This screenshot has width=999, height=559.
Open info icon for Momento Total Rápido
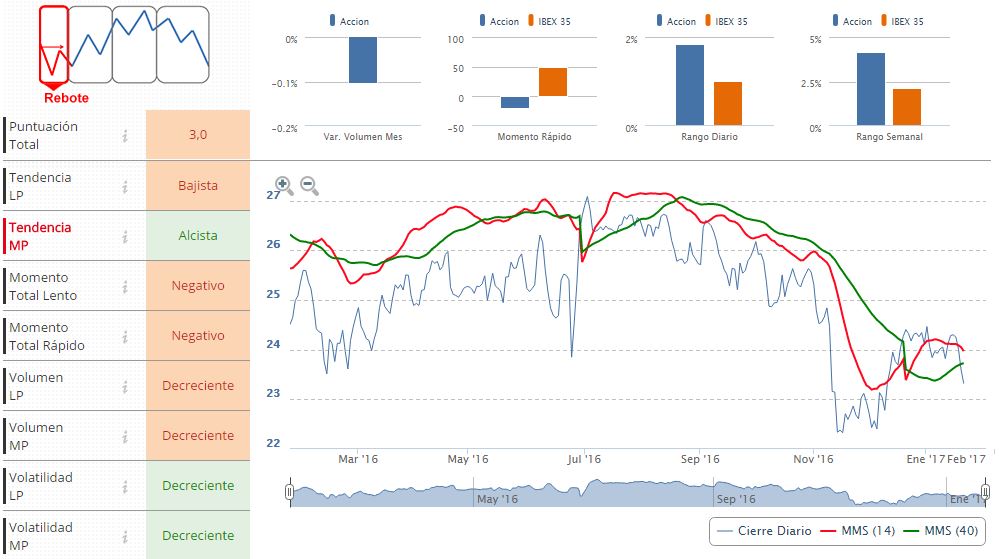(x=125, y=336)
